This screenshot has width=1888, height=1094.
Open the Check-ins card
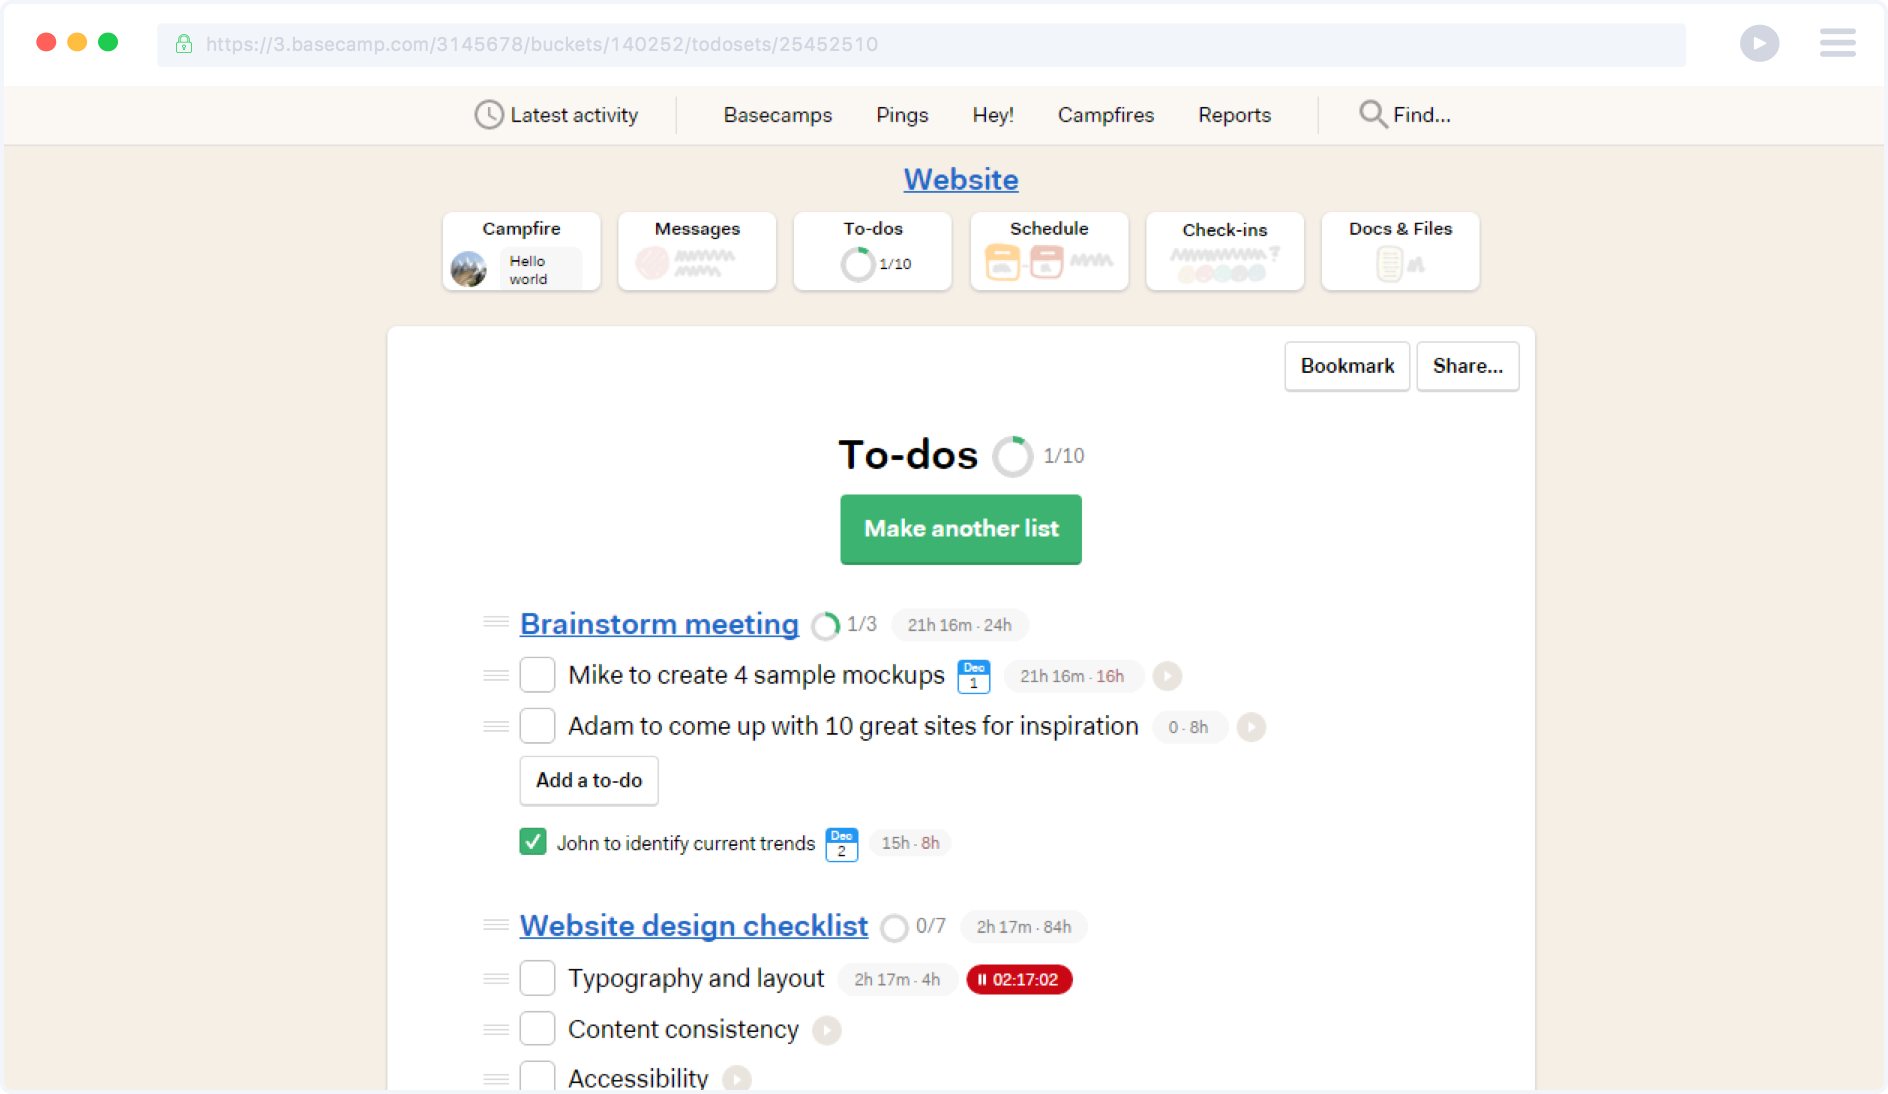coord(1225,251)
